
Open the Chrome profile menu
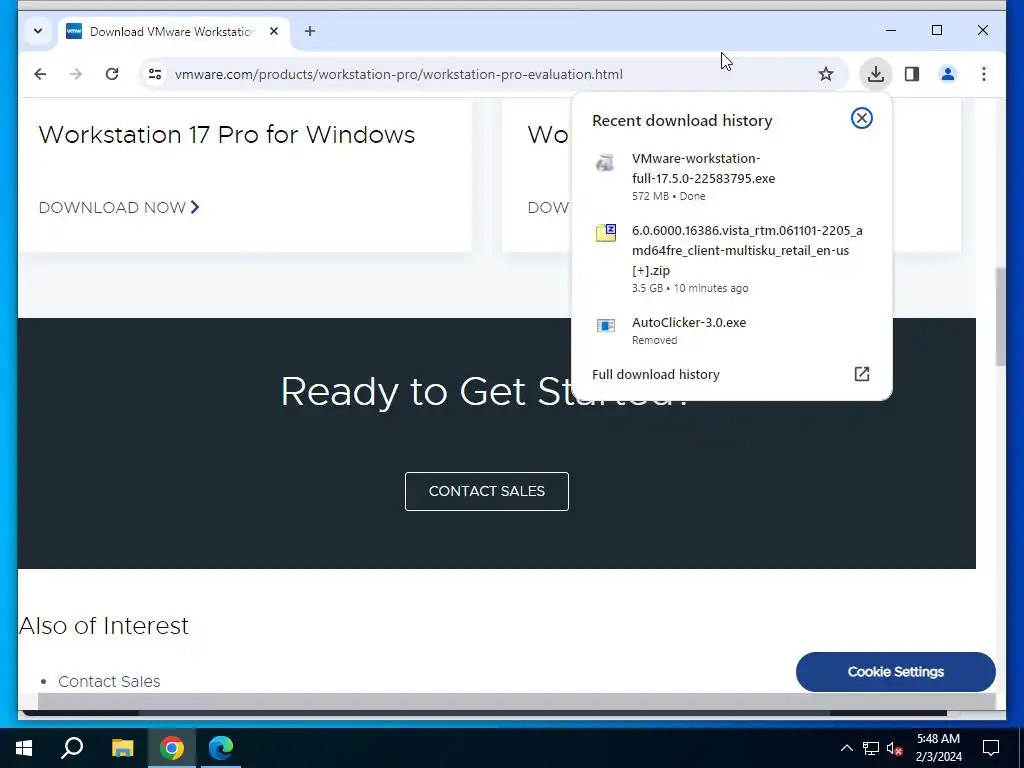pos(948,74)
